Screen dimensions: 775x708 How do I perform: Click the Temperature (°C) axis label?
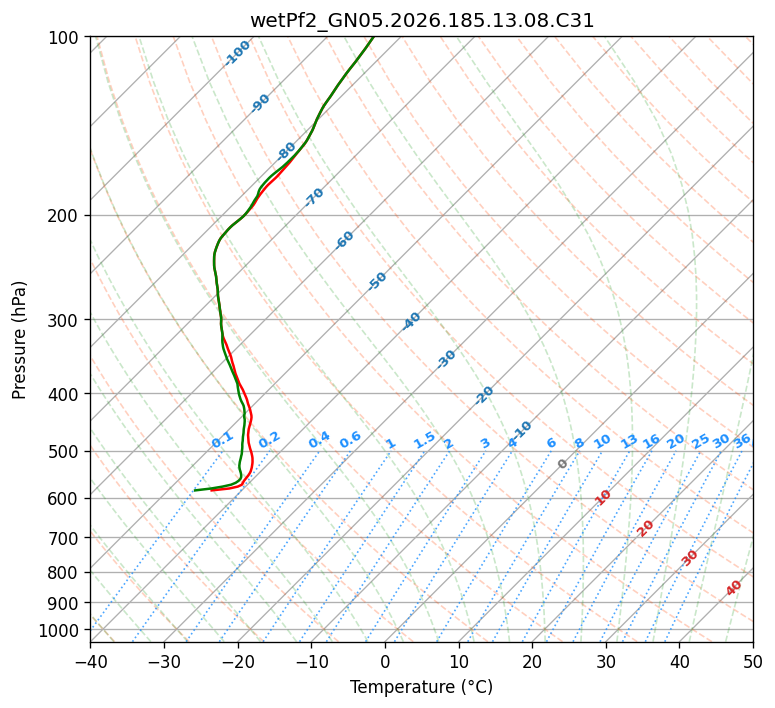[422, 687]
